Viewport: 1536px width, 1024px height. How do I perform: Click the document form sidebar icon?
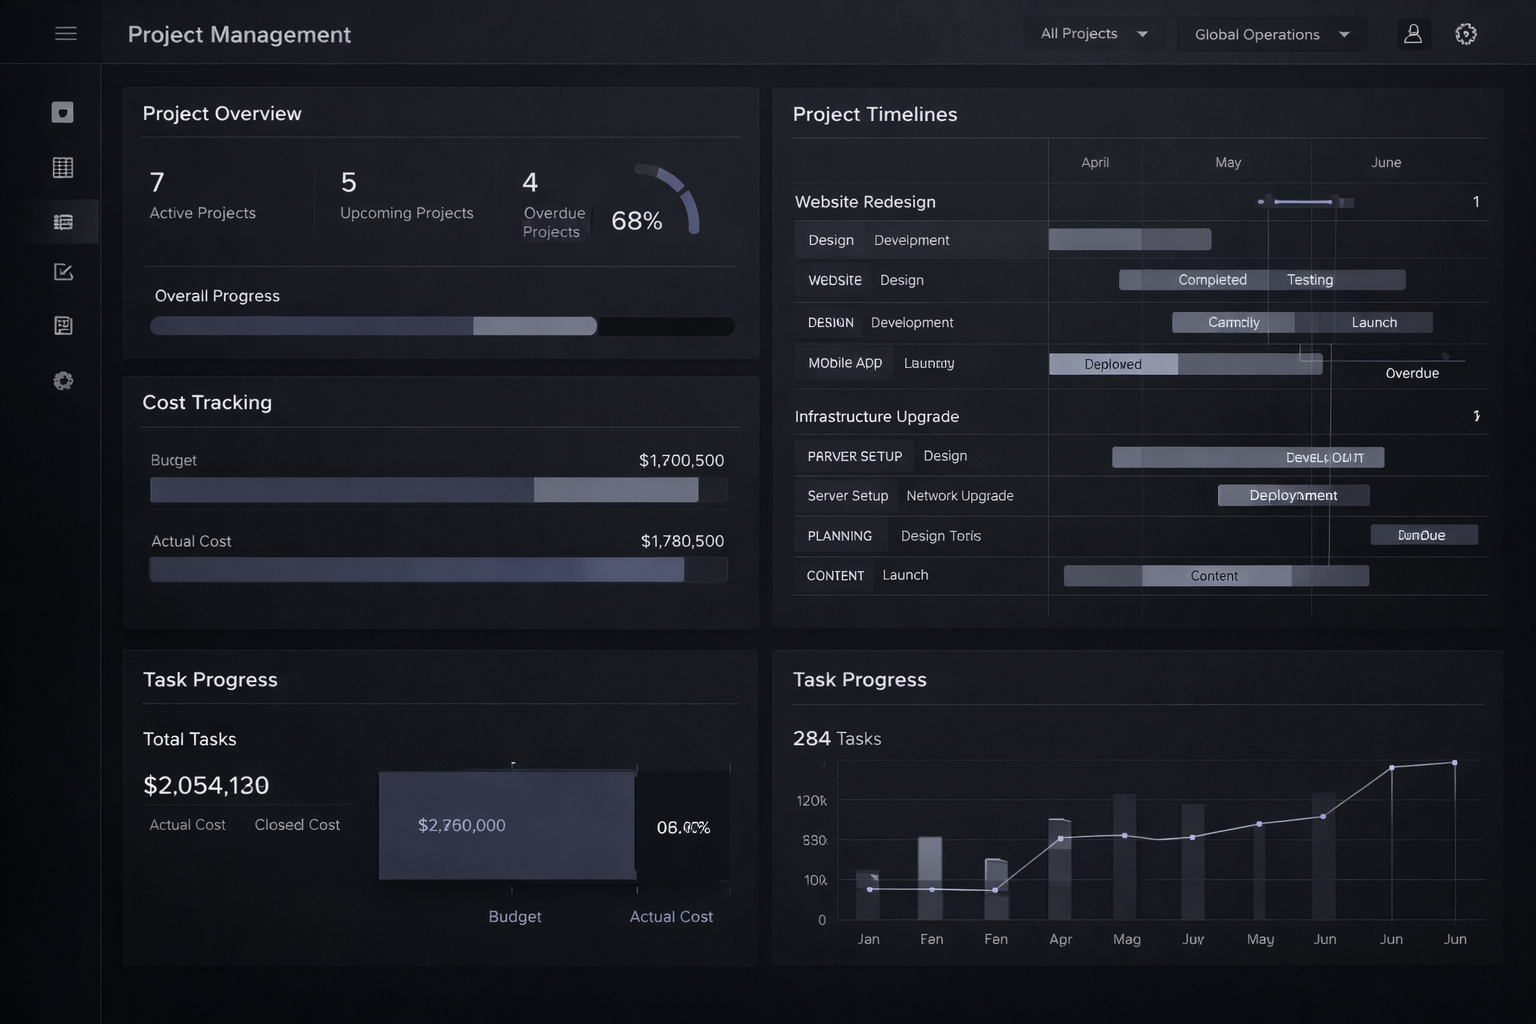pyautogui.click(x=63, y=326)
